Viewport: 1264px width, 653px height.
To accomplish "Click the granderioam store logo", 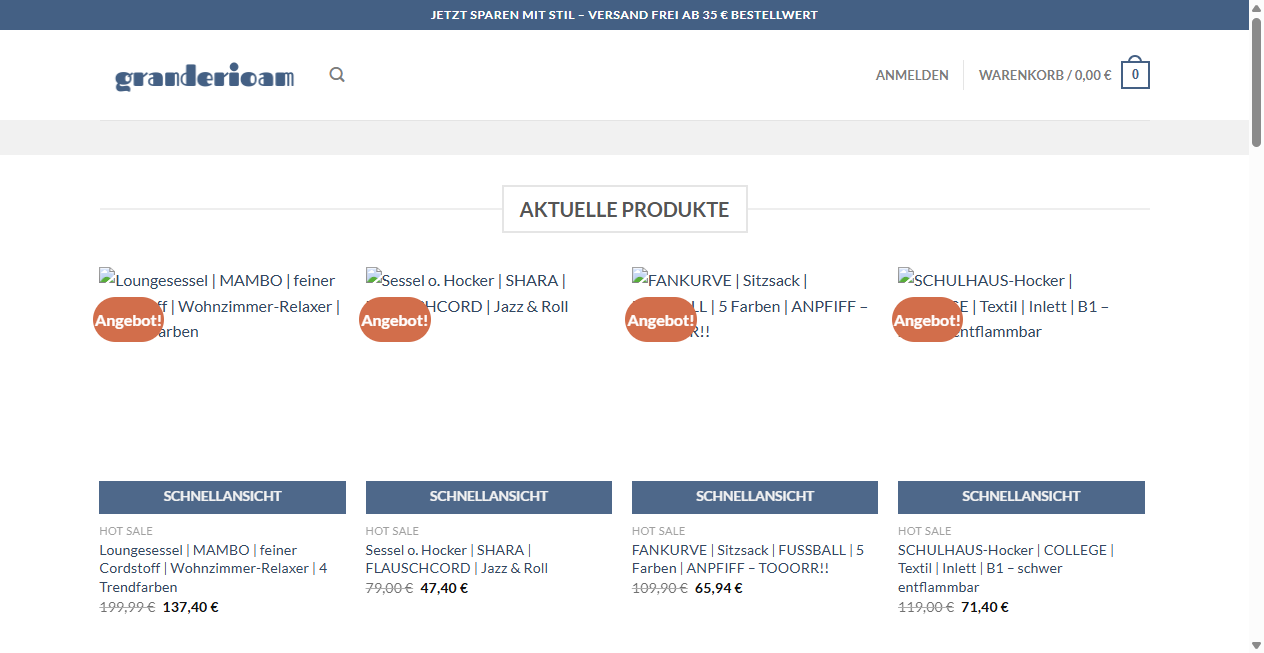I will pos(205,76).
